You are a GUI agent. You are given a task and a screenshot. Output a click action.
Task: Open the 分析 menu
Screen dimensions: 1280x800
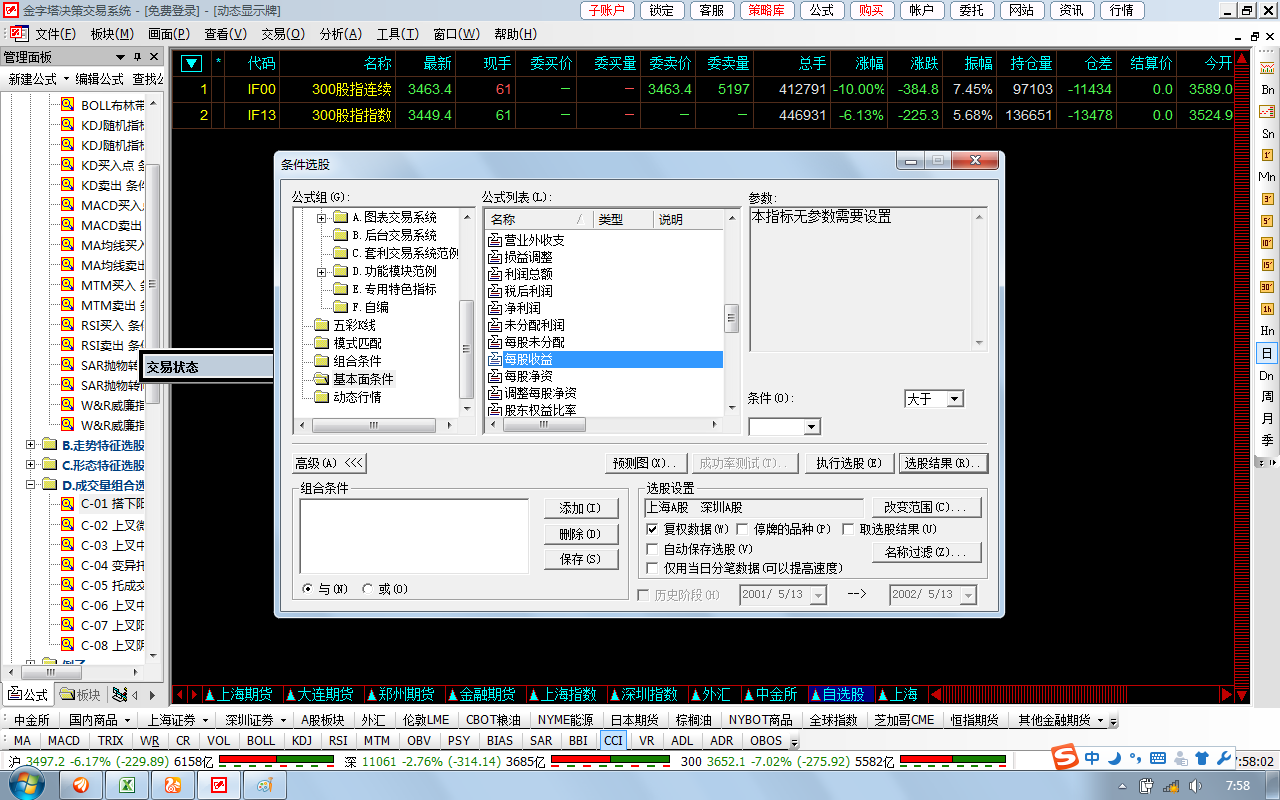[x=340, y=34]
